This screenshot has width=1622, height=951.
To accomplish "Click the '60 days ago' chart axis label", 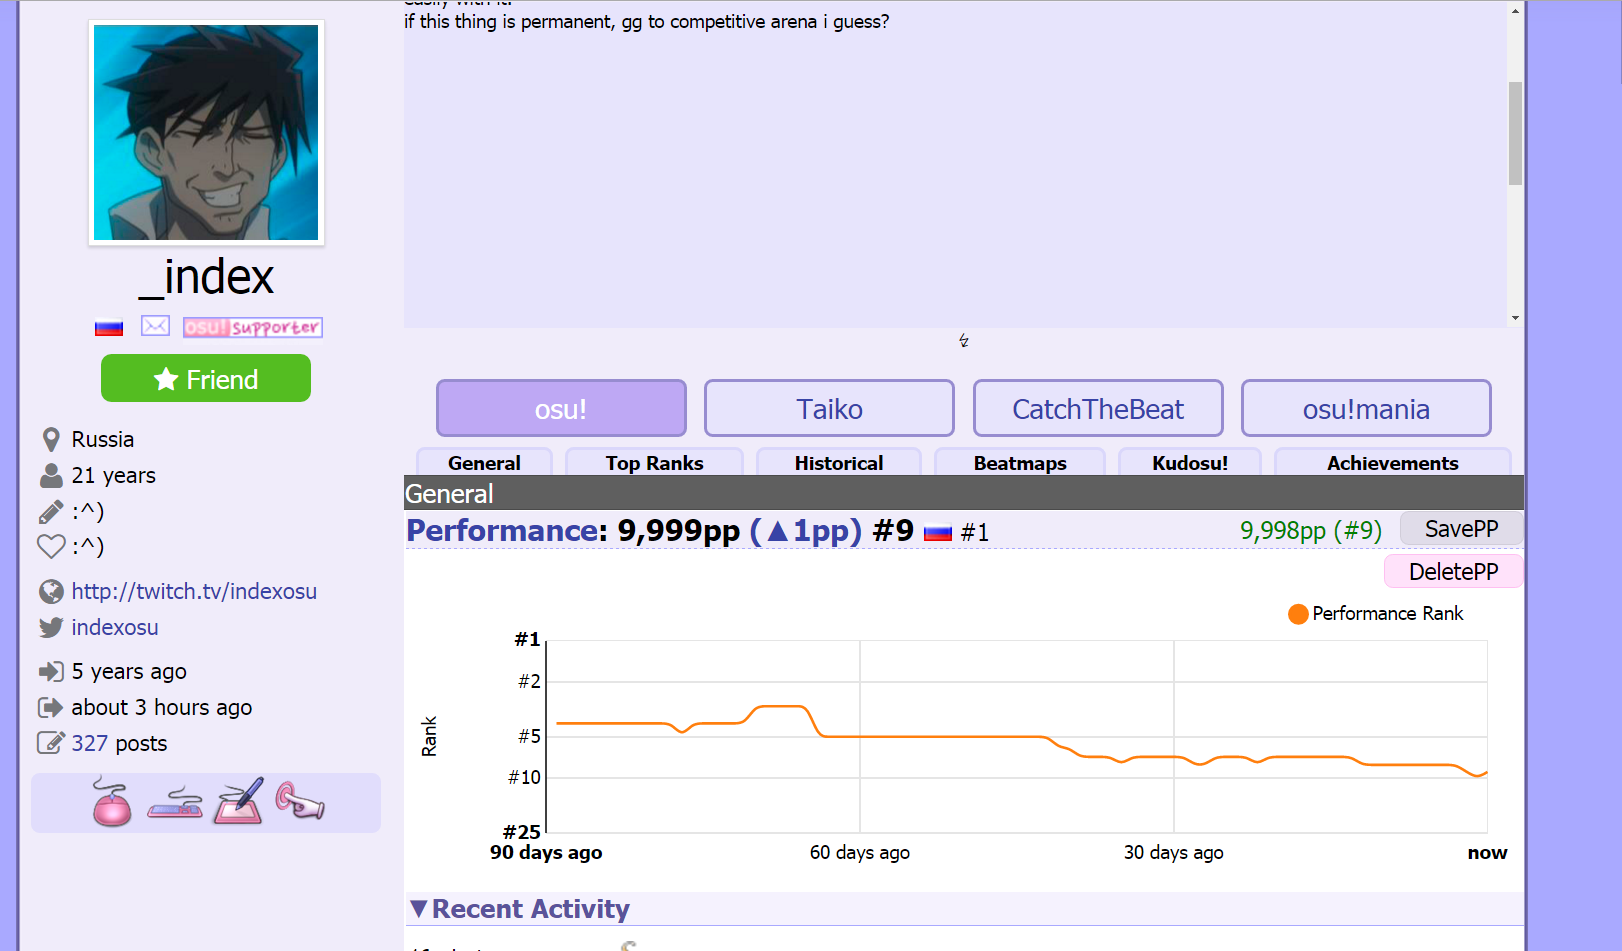I will (860, 853).
